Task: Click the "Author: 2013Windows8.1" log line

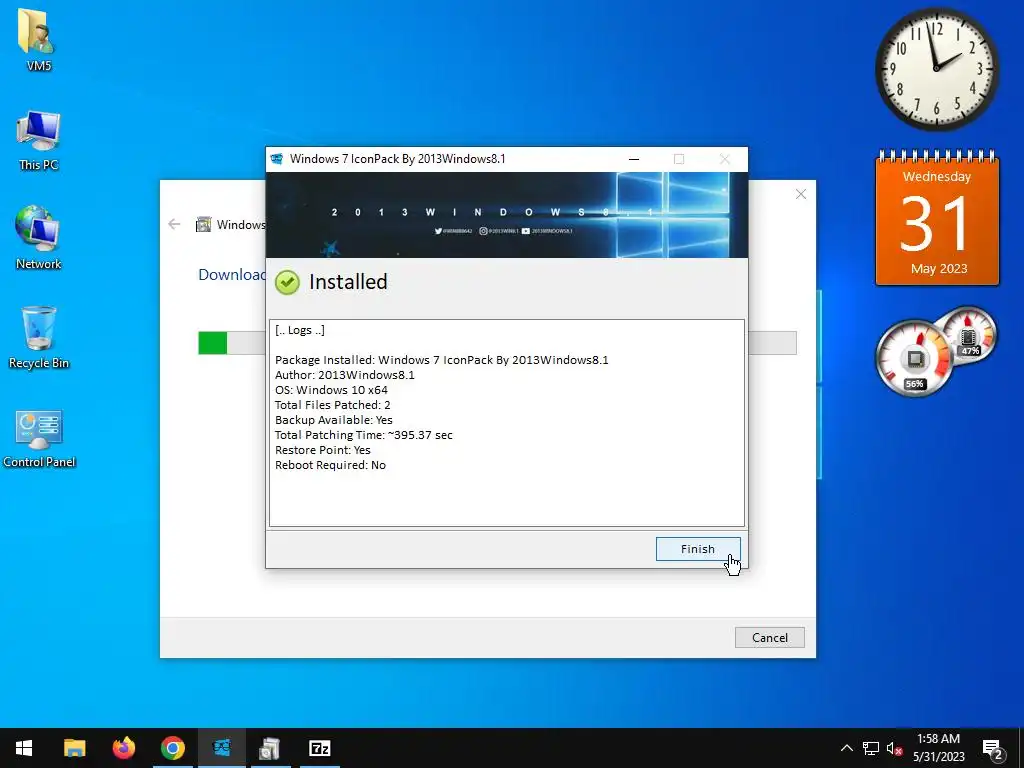Action: click(x=345, y=375)
